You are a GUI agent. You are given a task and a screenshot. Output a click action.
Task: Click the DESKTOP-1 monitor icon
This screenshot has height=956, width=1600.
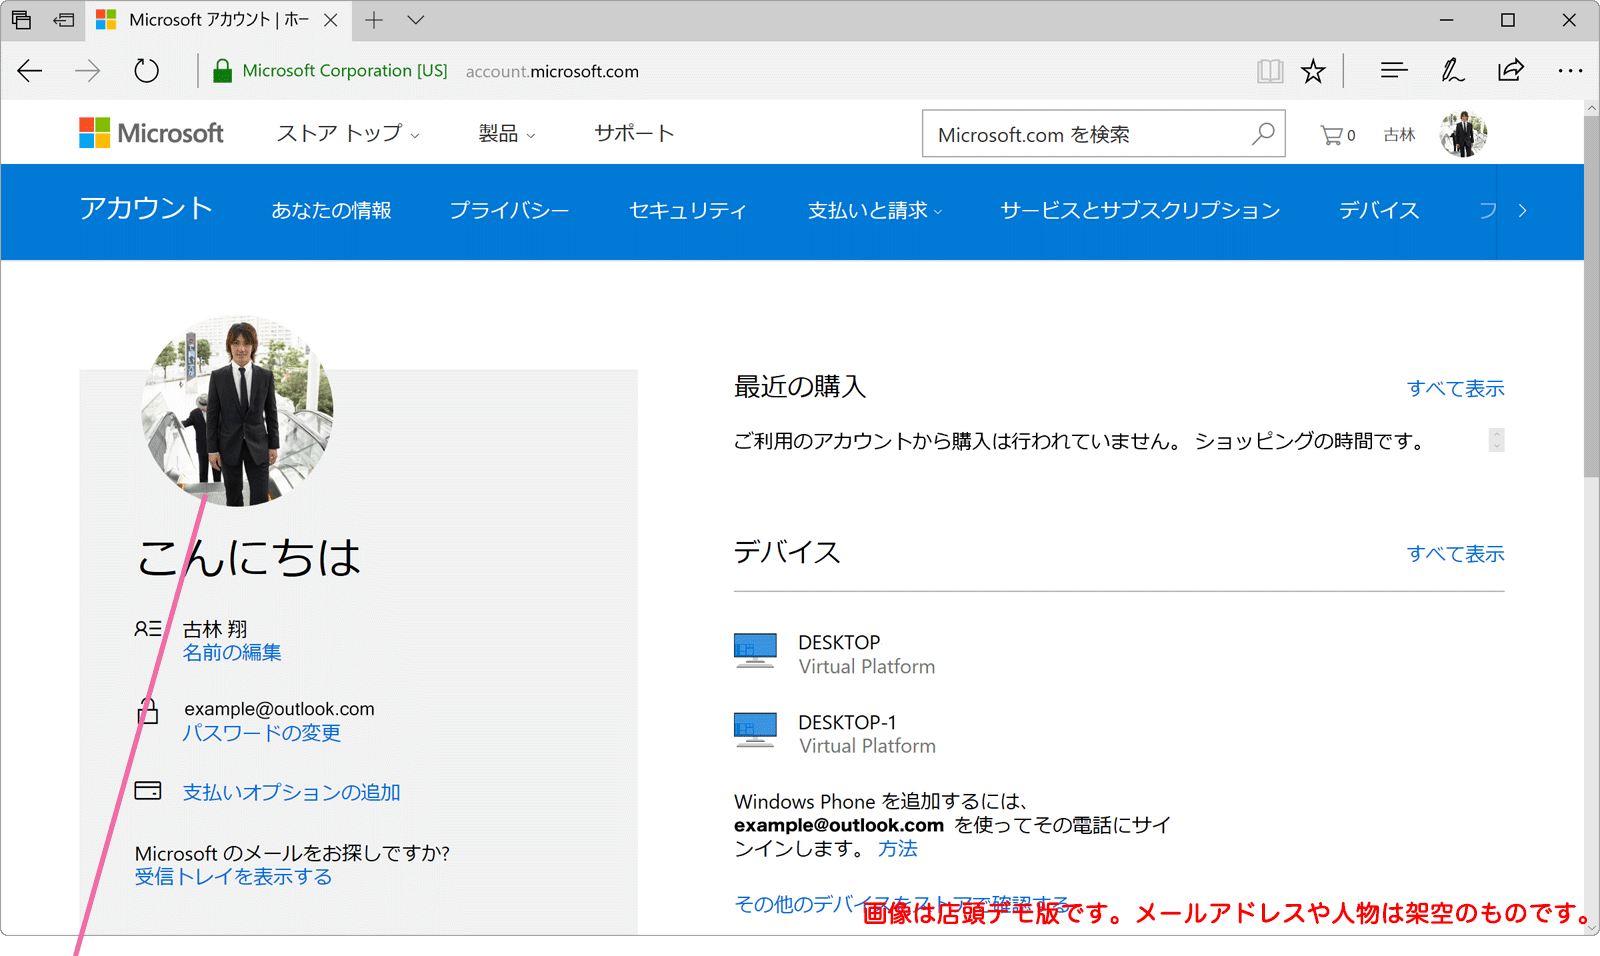tap(755, 730)
